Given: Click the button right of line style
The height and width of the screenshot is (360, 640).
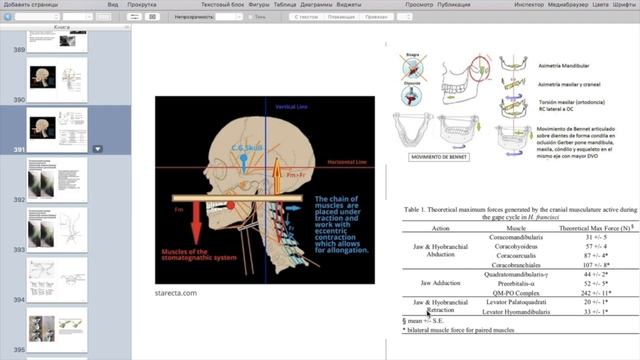Looking at the screenshot, I should (x=152, y=17).
